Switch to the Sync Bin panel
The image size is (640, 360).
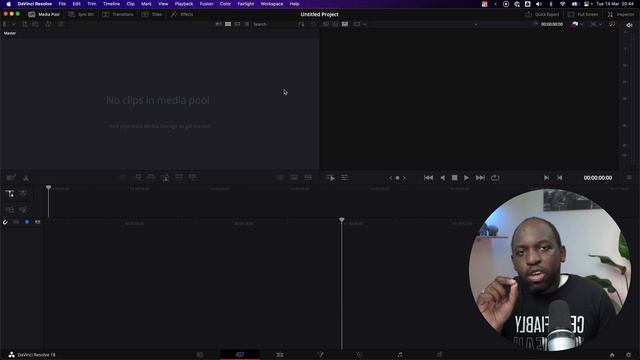pos(81,14)
